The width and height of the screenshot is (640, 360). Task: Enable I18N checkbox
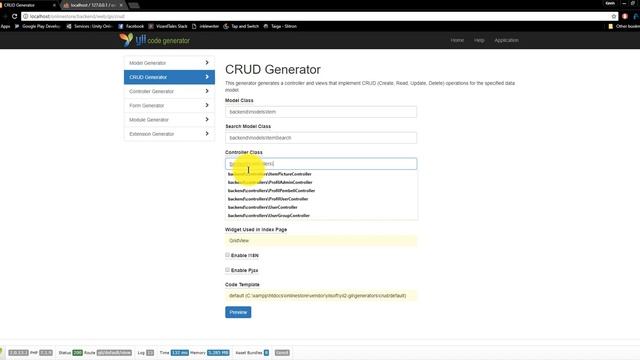[x=227, y=255]
